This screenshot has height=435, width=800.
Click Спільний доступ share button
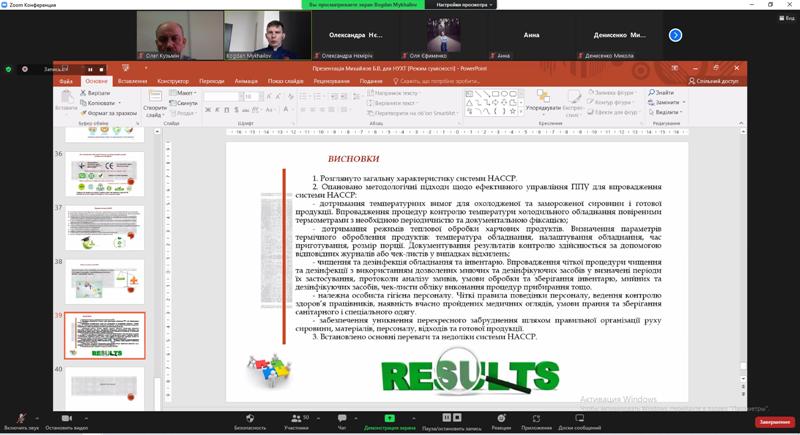(713, 81)
